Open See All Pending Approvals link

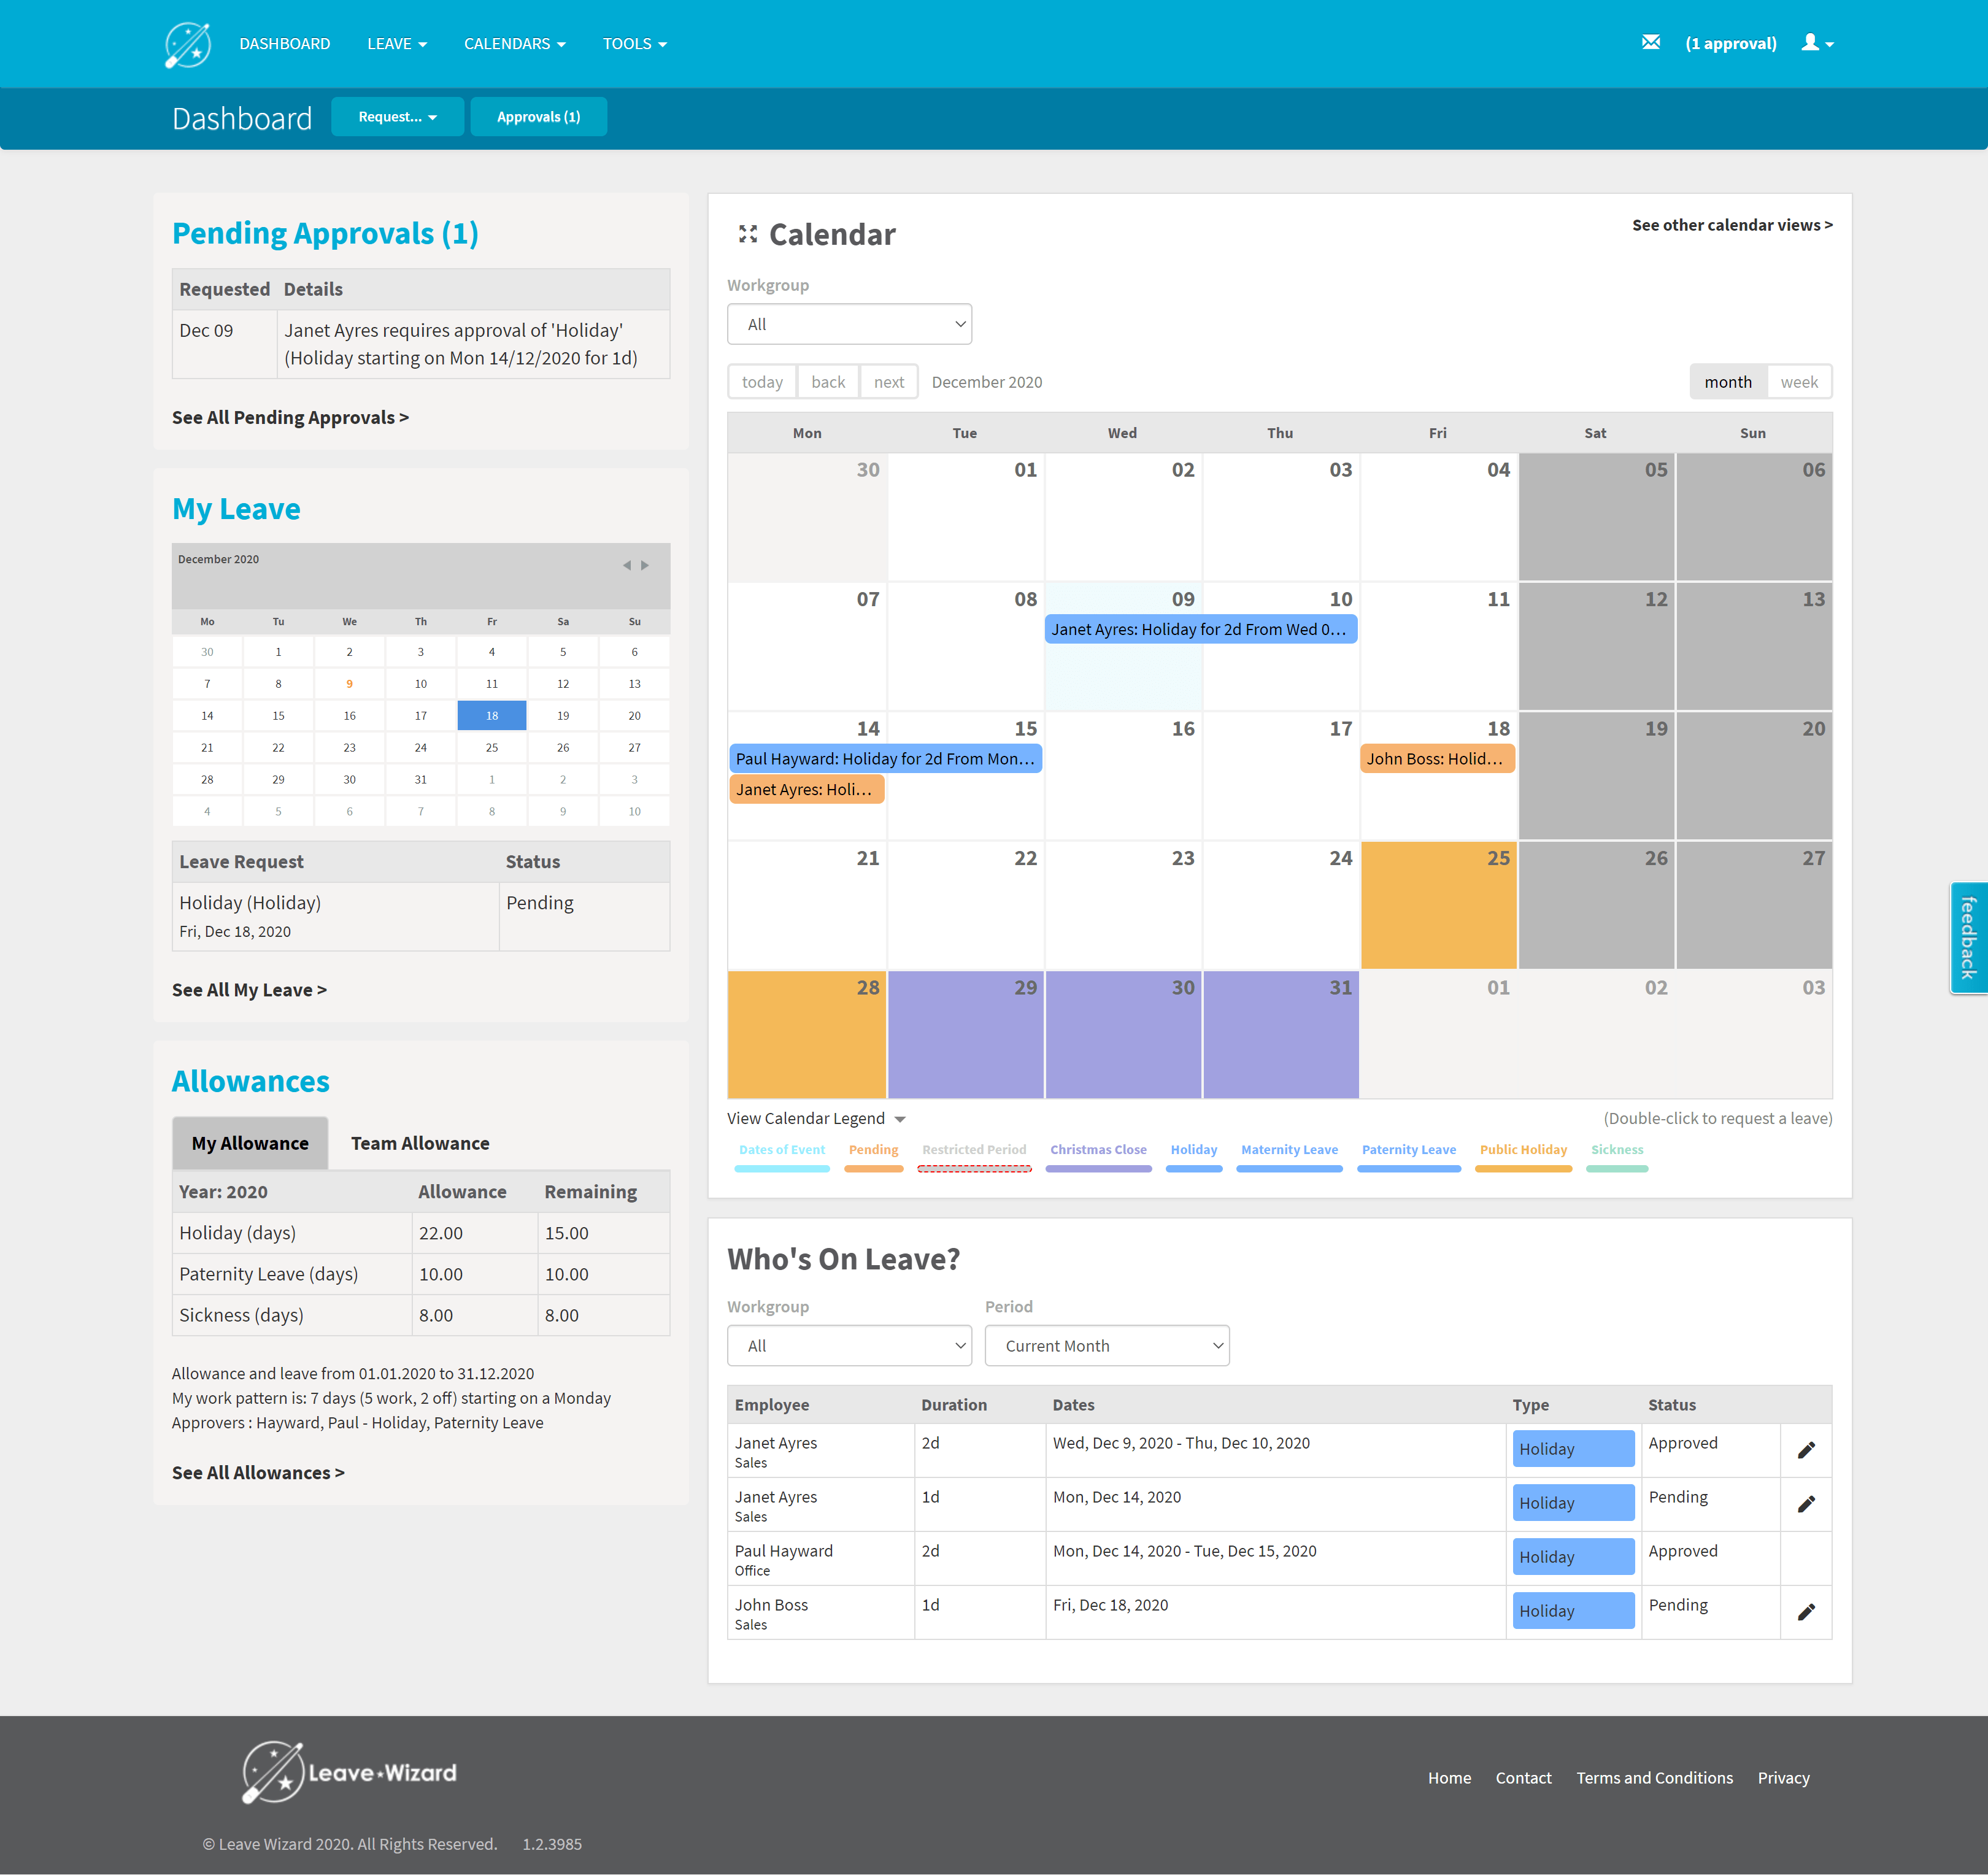pos(290,417)
